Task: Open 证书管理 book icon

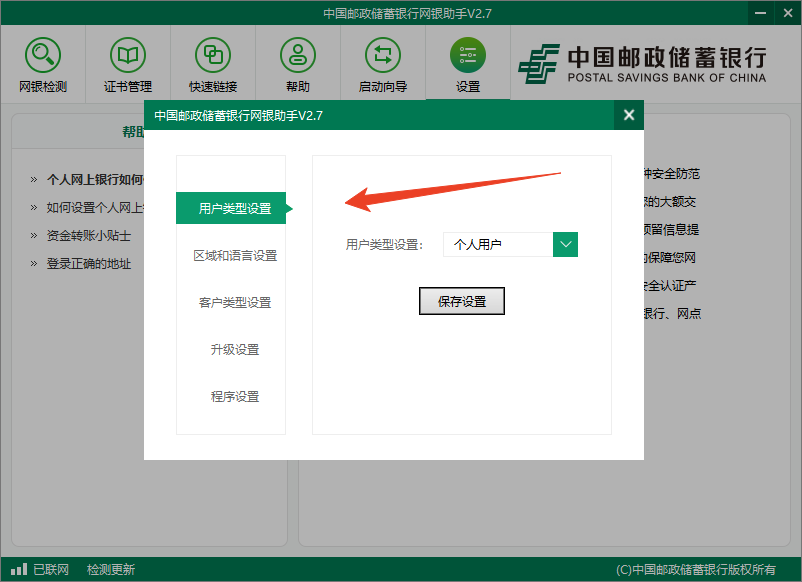Action: [x=128, y=55]
